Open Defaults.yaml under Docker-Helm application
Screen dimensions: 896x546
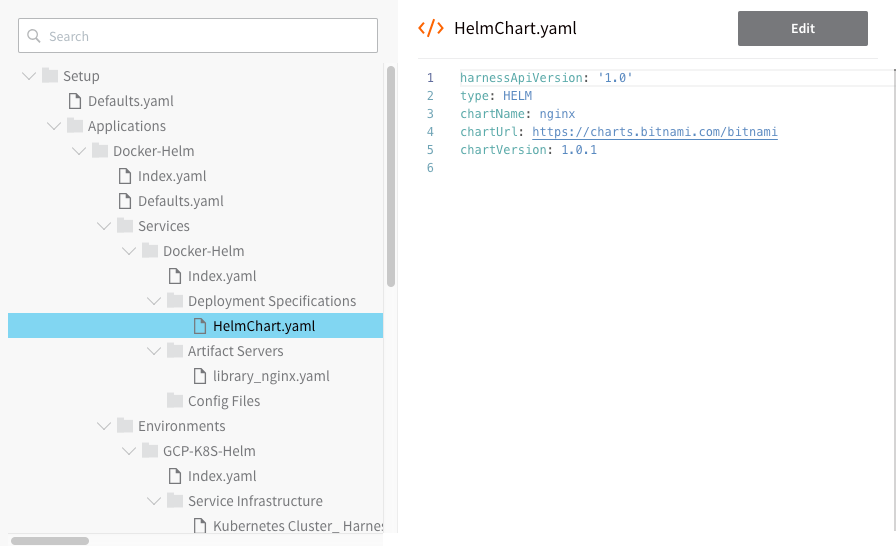pyautogui.click(x=181, y=201)
